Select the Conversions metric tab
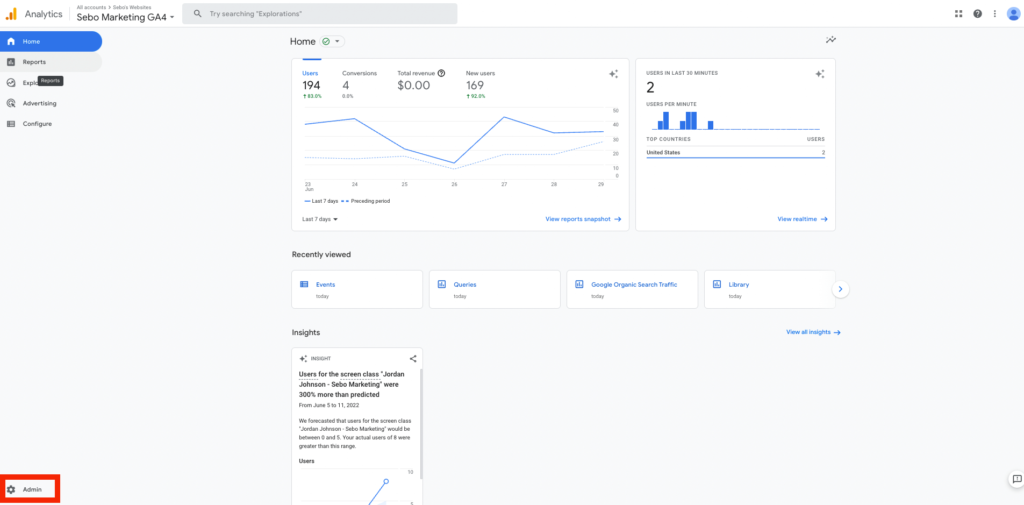 pyautogui.click(x=359, y=86)
